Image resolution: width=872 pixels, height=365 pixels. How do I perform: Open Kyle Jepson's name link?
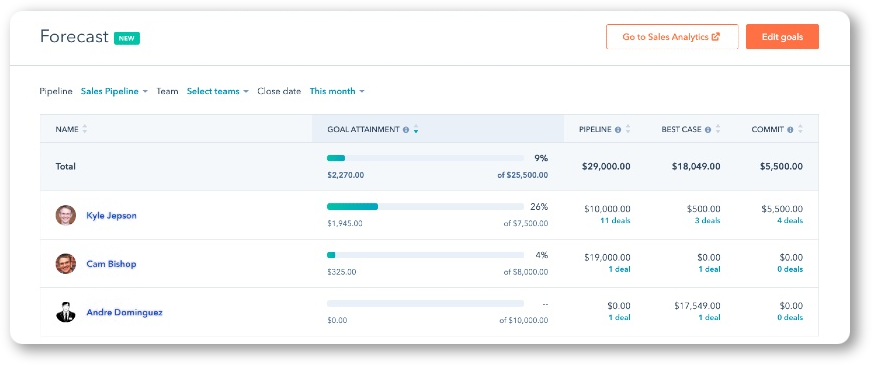pyautogui.click(x=111, y=215)
